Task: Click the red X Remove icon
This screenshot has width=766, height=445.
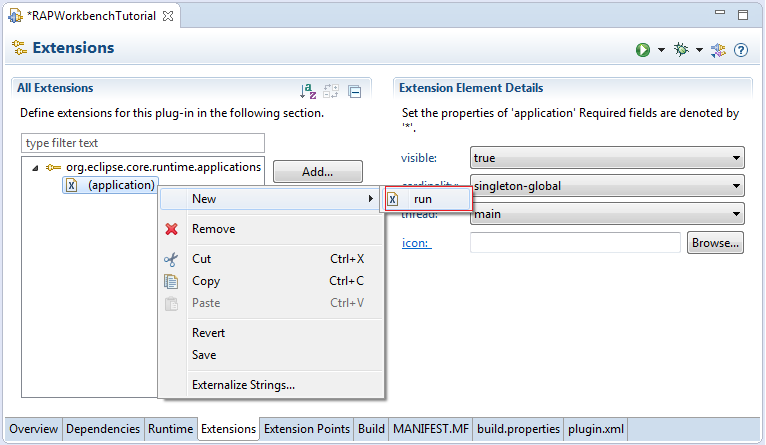Action: pos(171,229)
